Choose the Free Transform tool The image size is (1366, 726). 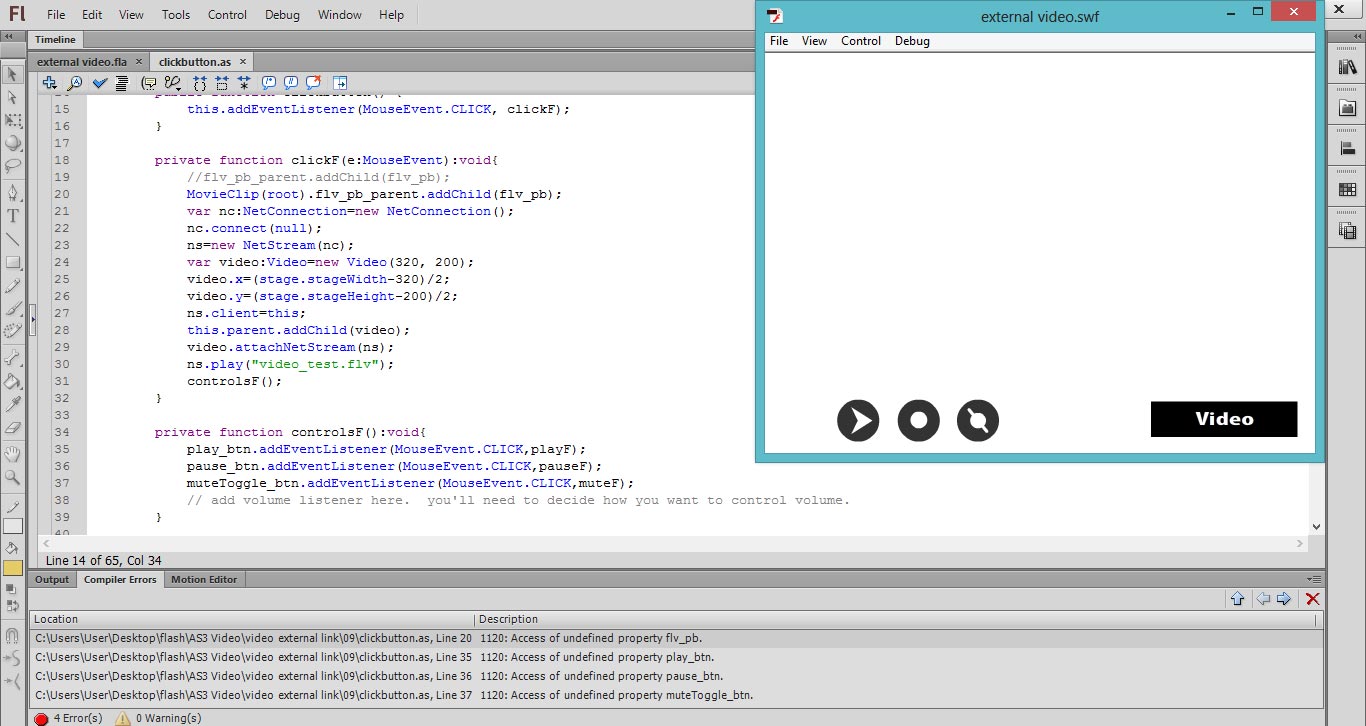13,120
